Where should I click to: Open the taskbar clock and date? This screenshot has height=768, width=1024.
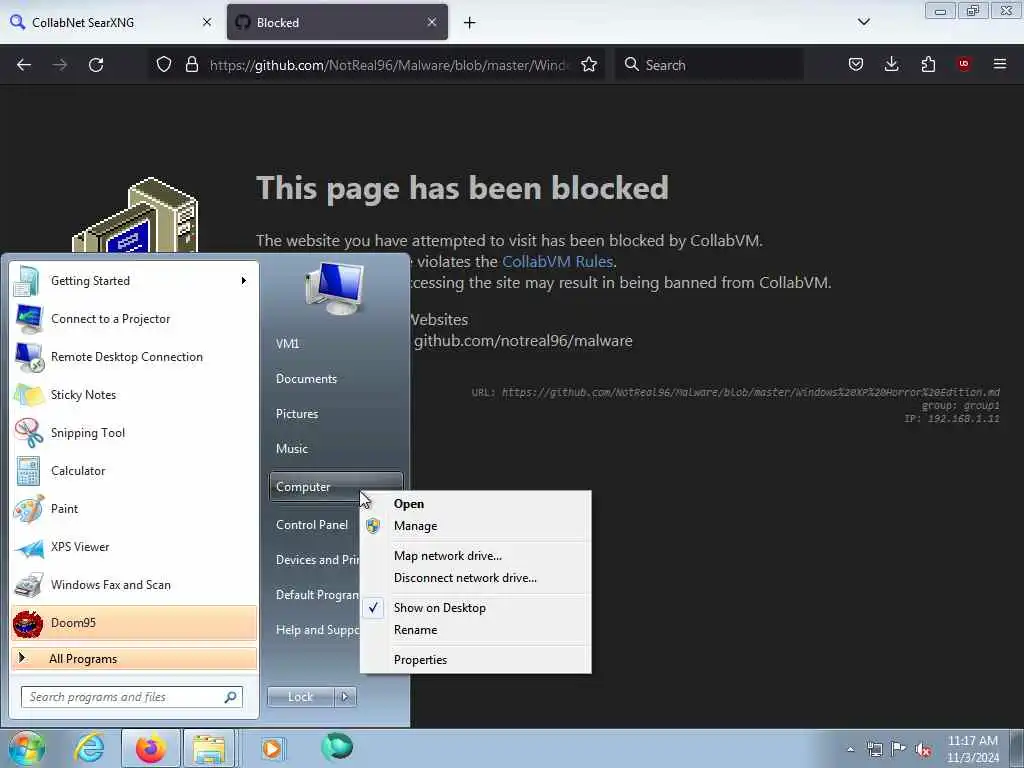click(x=973, y=749)
